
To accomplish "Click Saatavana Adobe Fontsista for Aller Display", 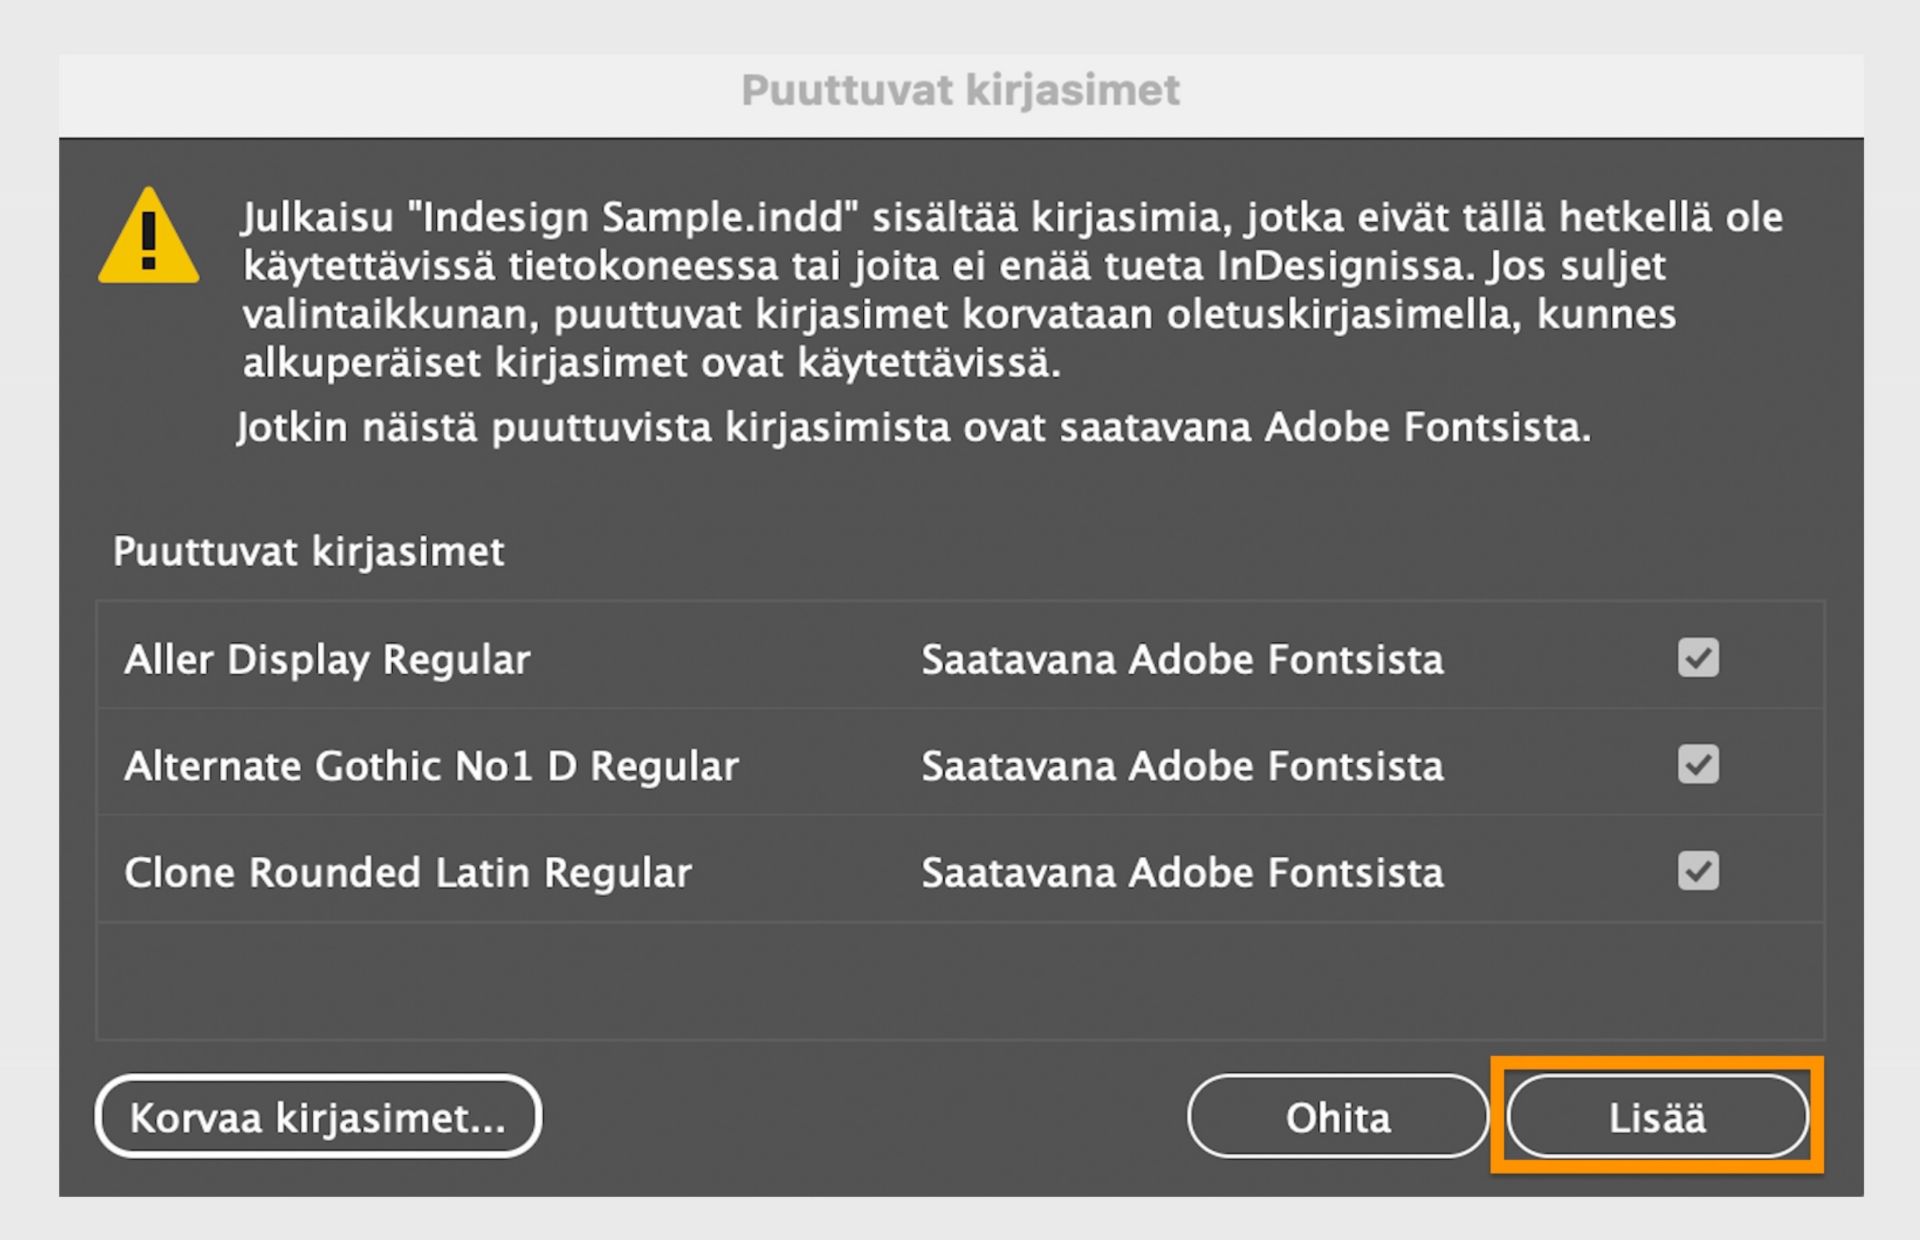I will pyautogui.click(x=1183, y=658).
